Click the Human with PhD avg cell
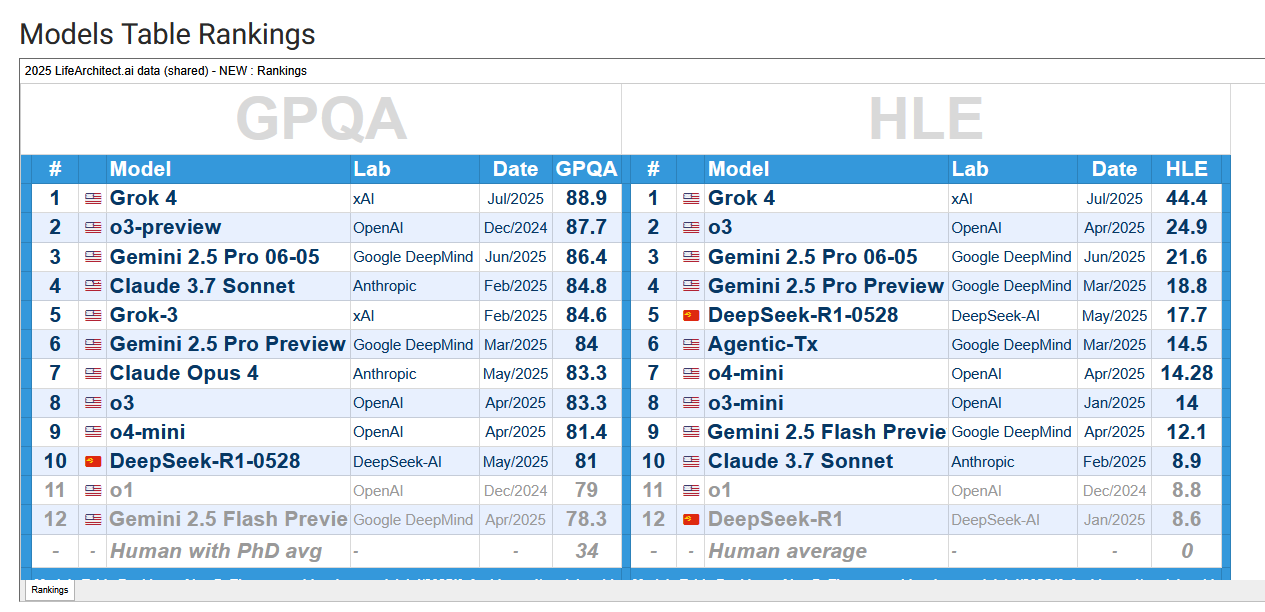 [x=228, y=551]
